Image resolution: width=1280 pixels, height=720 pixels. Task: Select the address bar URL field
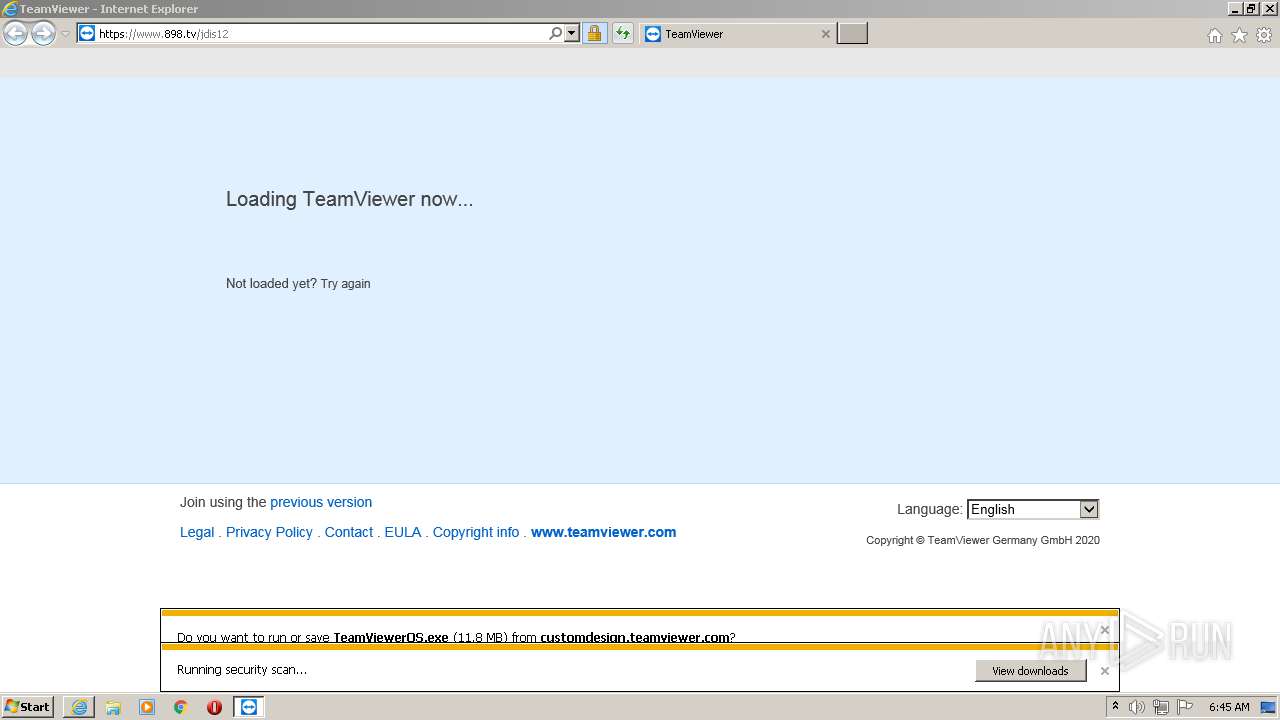click(x=320, y=33)
